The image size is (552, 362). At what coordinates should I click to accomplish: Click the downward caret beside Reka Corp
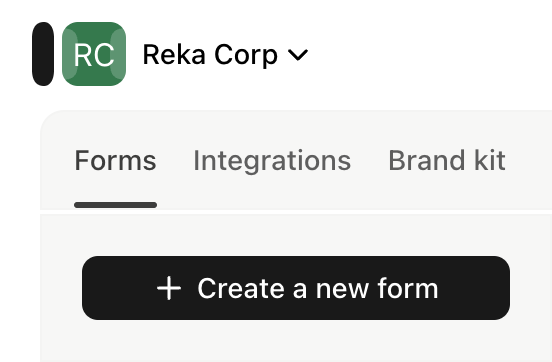click(298, 55)
